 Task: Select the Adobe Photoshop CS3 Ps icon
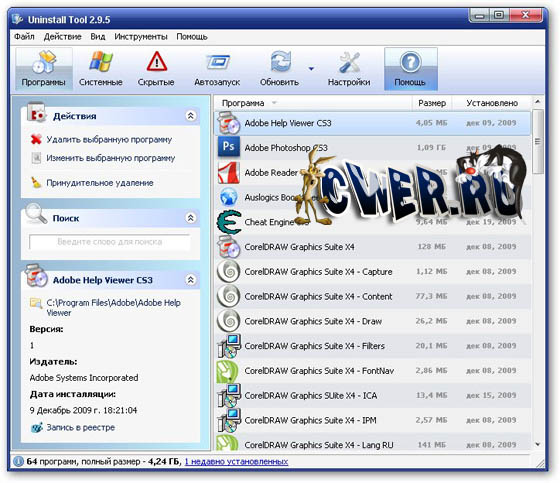[229, 147]
